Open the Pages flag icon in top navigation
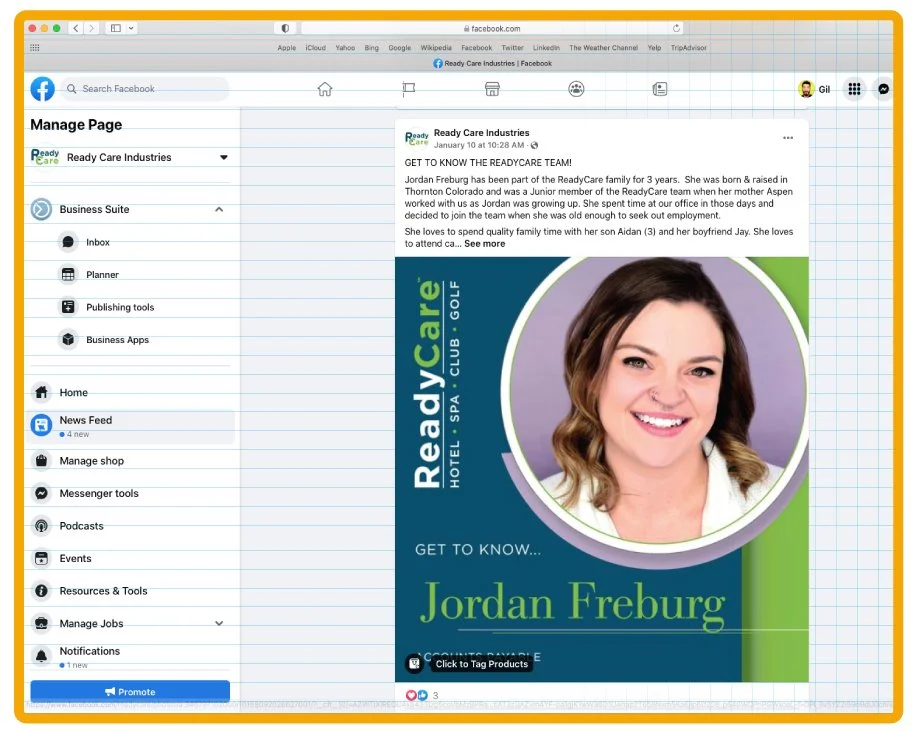This screenshot has width=915, height=732. click(x=408, y=89)
